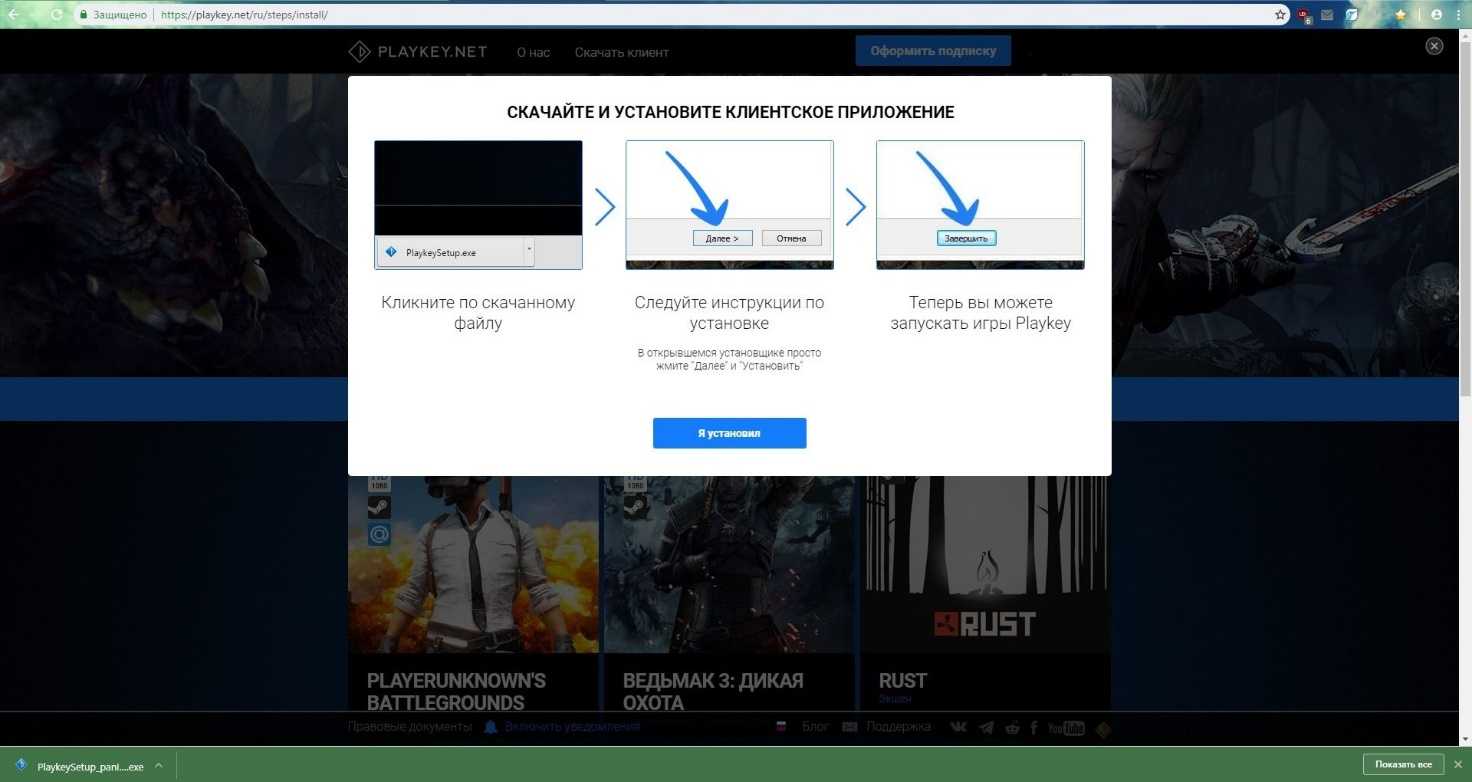
Task: Click 'Включить уведомления' link
Action: (x=571, y=727)
